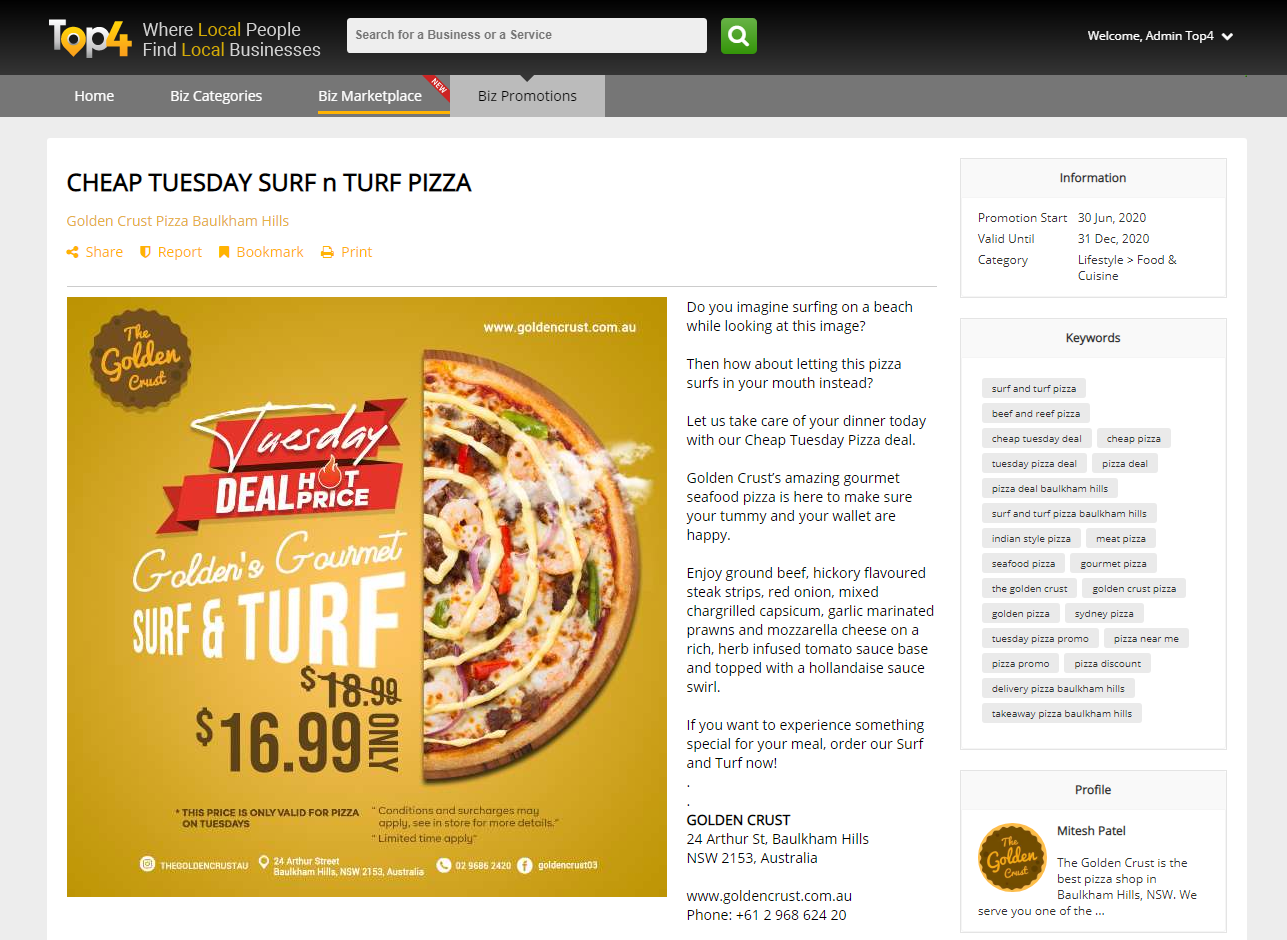Screen dimensions: 1287x940
Task: Select the 'cheap tuesday deal' keyword
Action: coord(1037,438)
